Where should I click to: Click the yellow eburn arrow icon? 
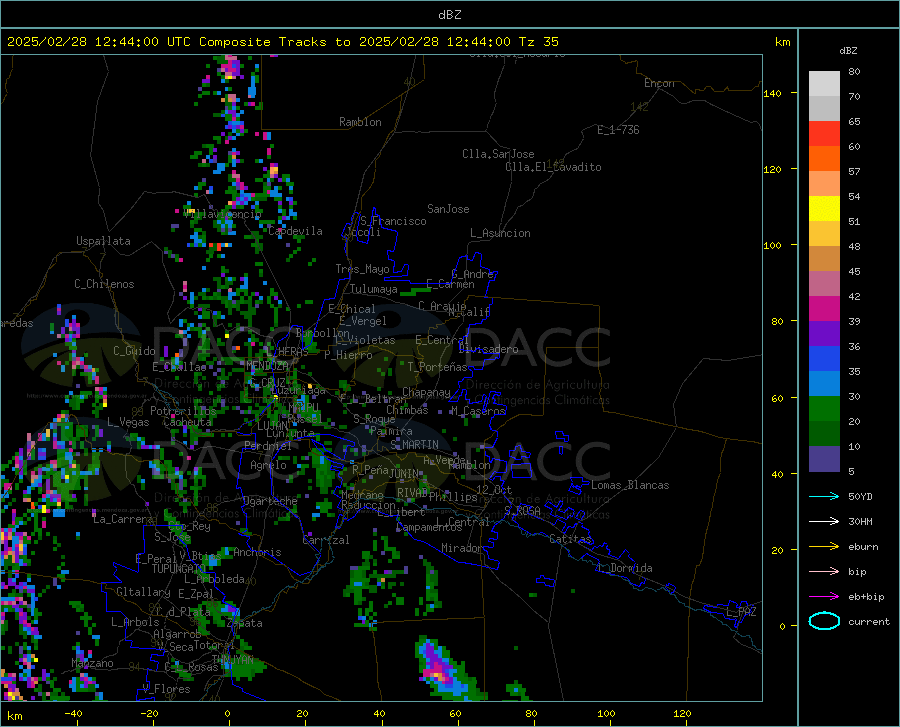[824, 547]
